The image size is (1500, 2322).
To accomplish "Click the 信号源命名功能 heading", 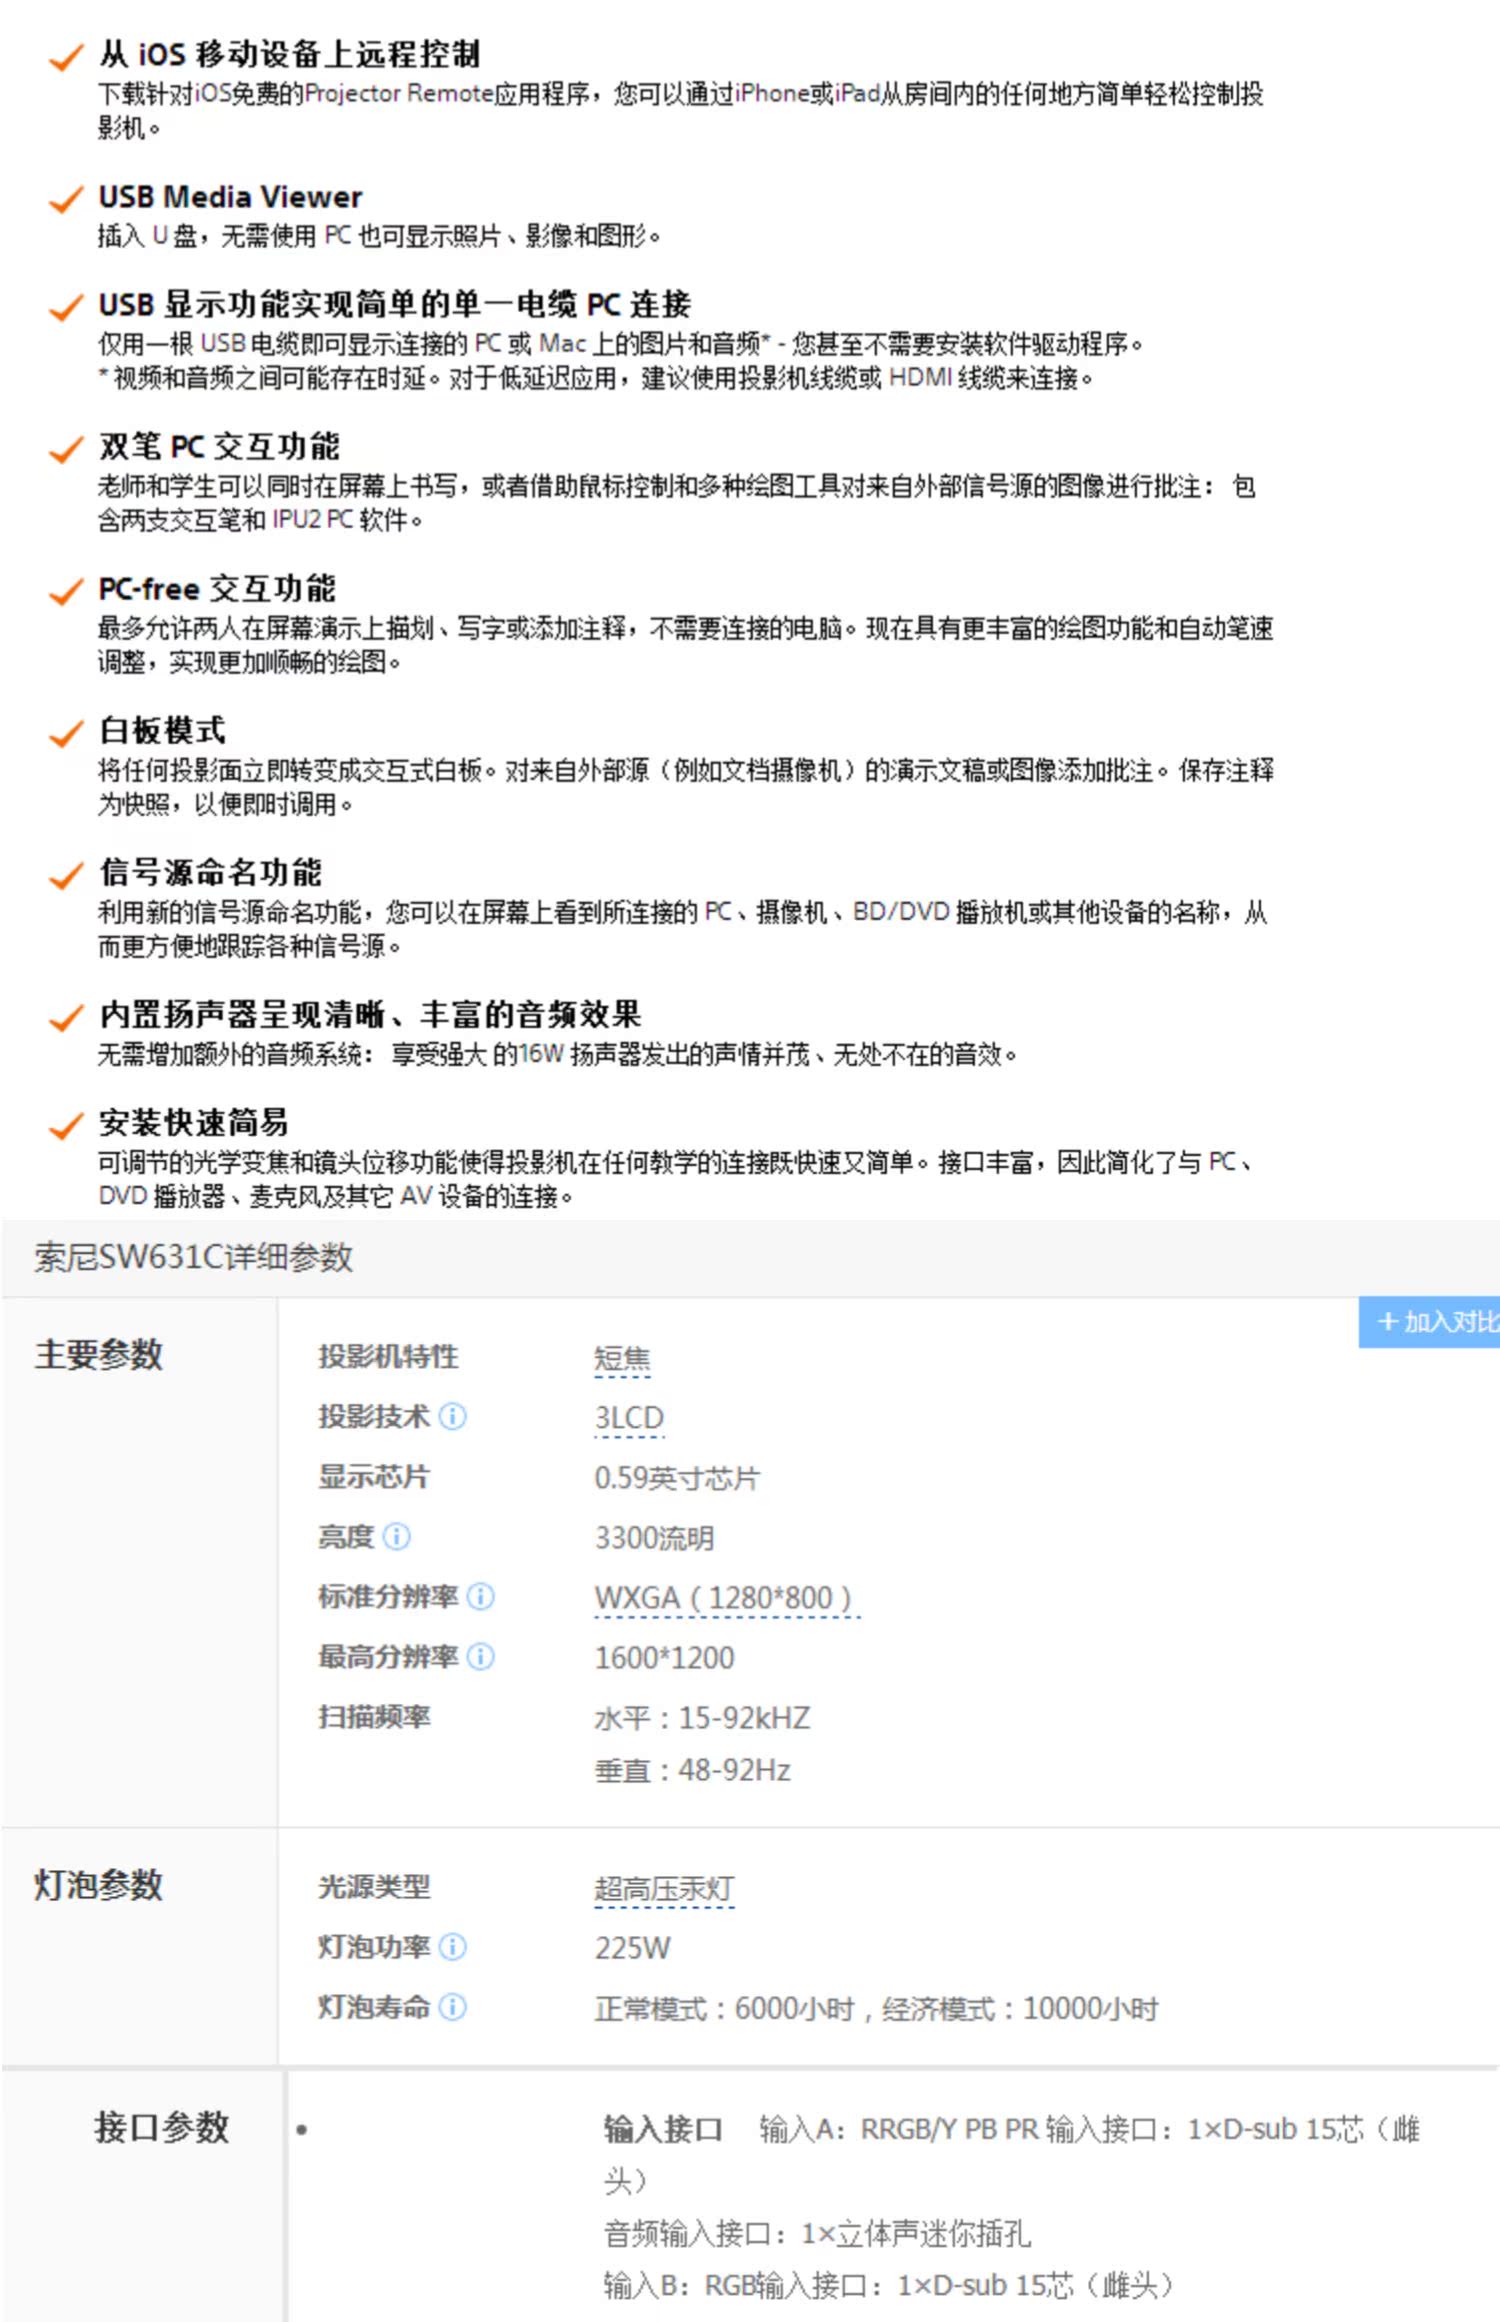I will click(210, 872).
